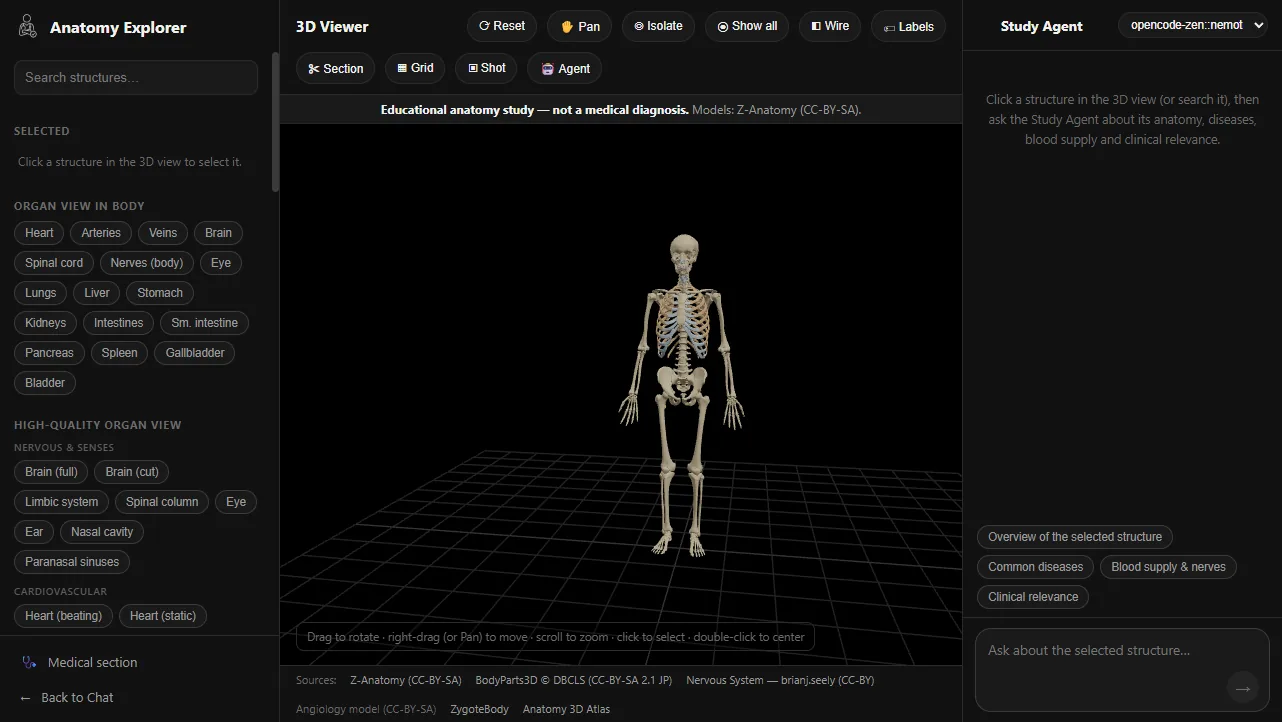Open the Anatomy 3D Atlas source link
Screen dimensions: 1282x722
click(x=566, y=710)
